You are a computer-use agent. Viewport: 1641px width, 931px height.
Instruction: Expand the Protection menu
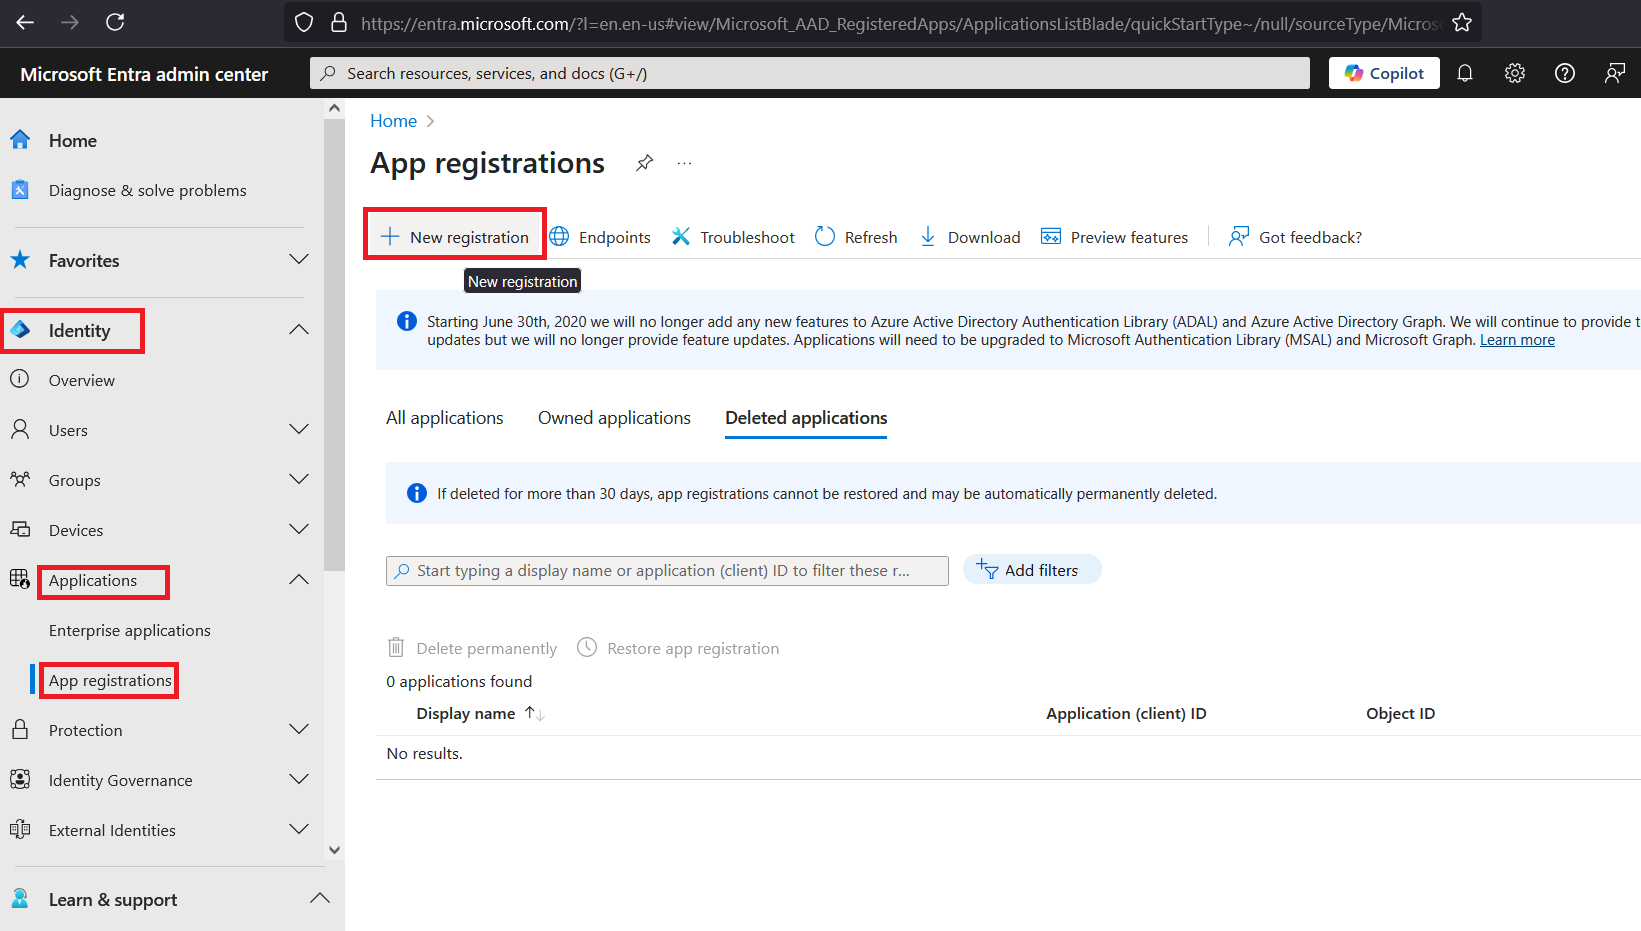pyautogui.click(x=298, y=730)
